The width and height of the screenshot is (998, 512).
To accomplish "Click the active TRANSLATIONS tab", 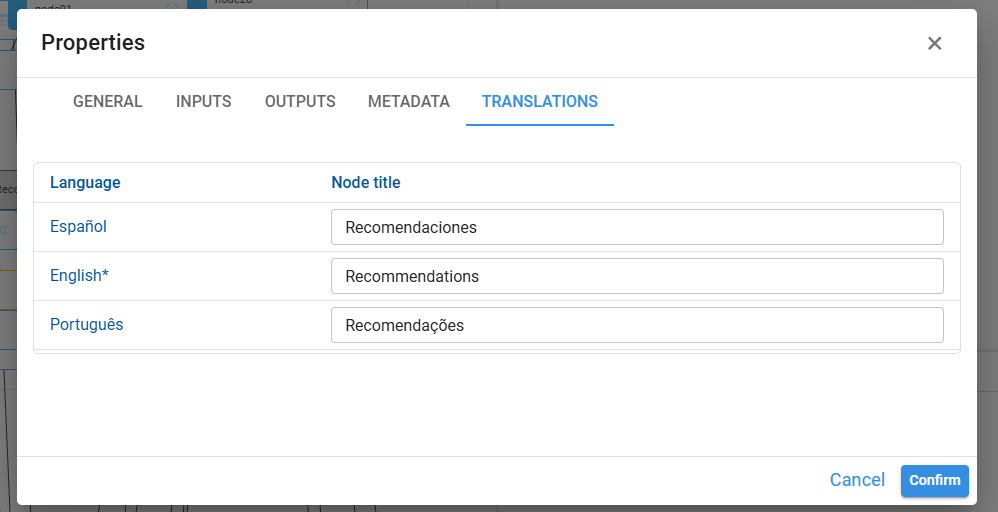I will pyautogui.click(x=540, y=102).
